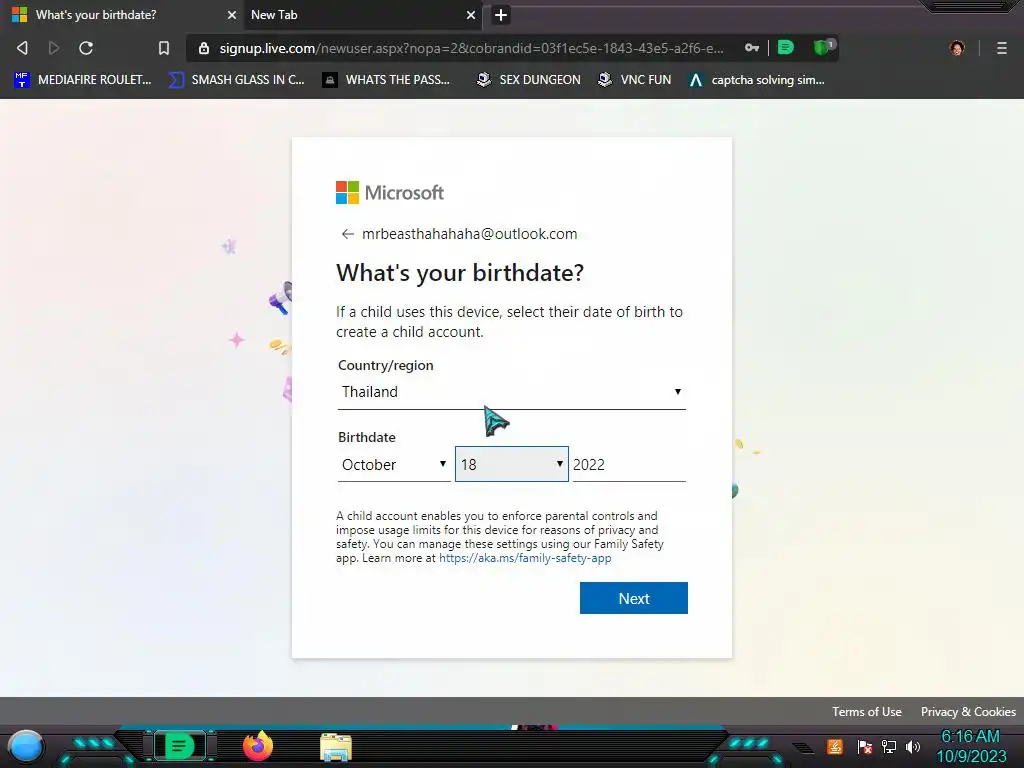Click mrbeasthahahaha@outlook.com text

(470, 234)
